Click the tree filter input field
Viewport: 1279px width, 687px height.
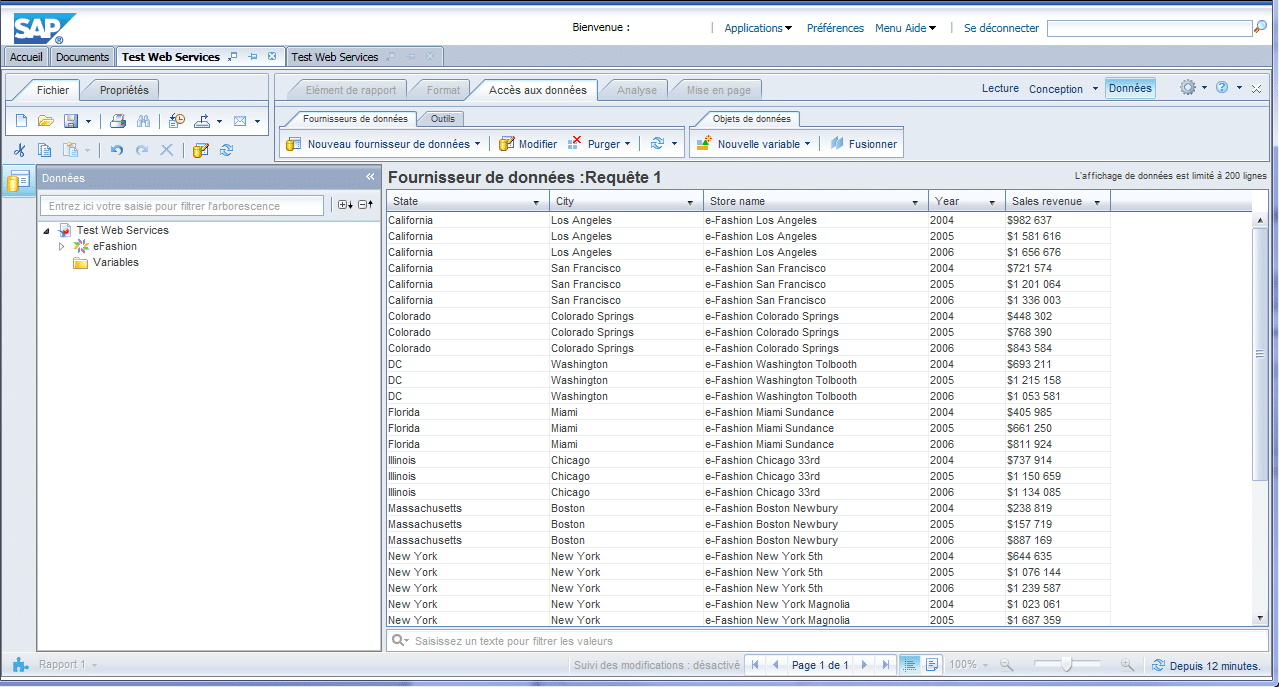(x=183, y=206)
